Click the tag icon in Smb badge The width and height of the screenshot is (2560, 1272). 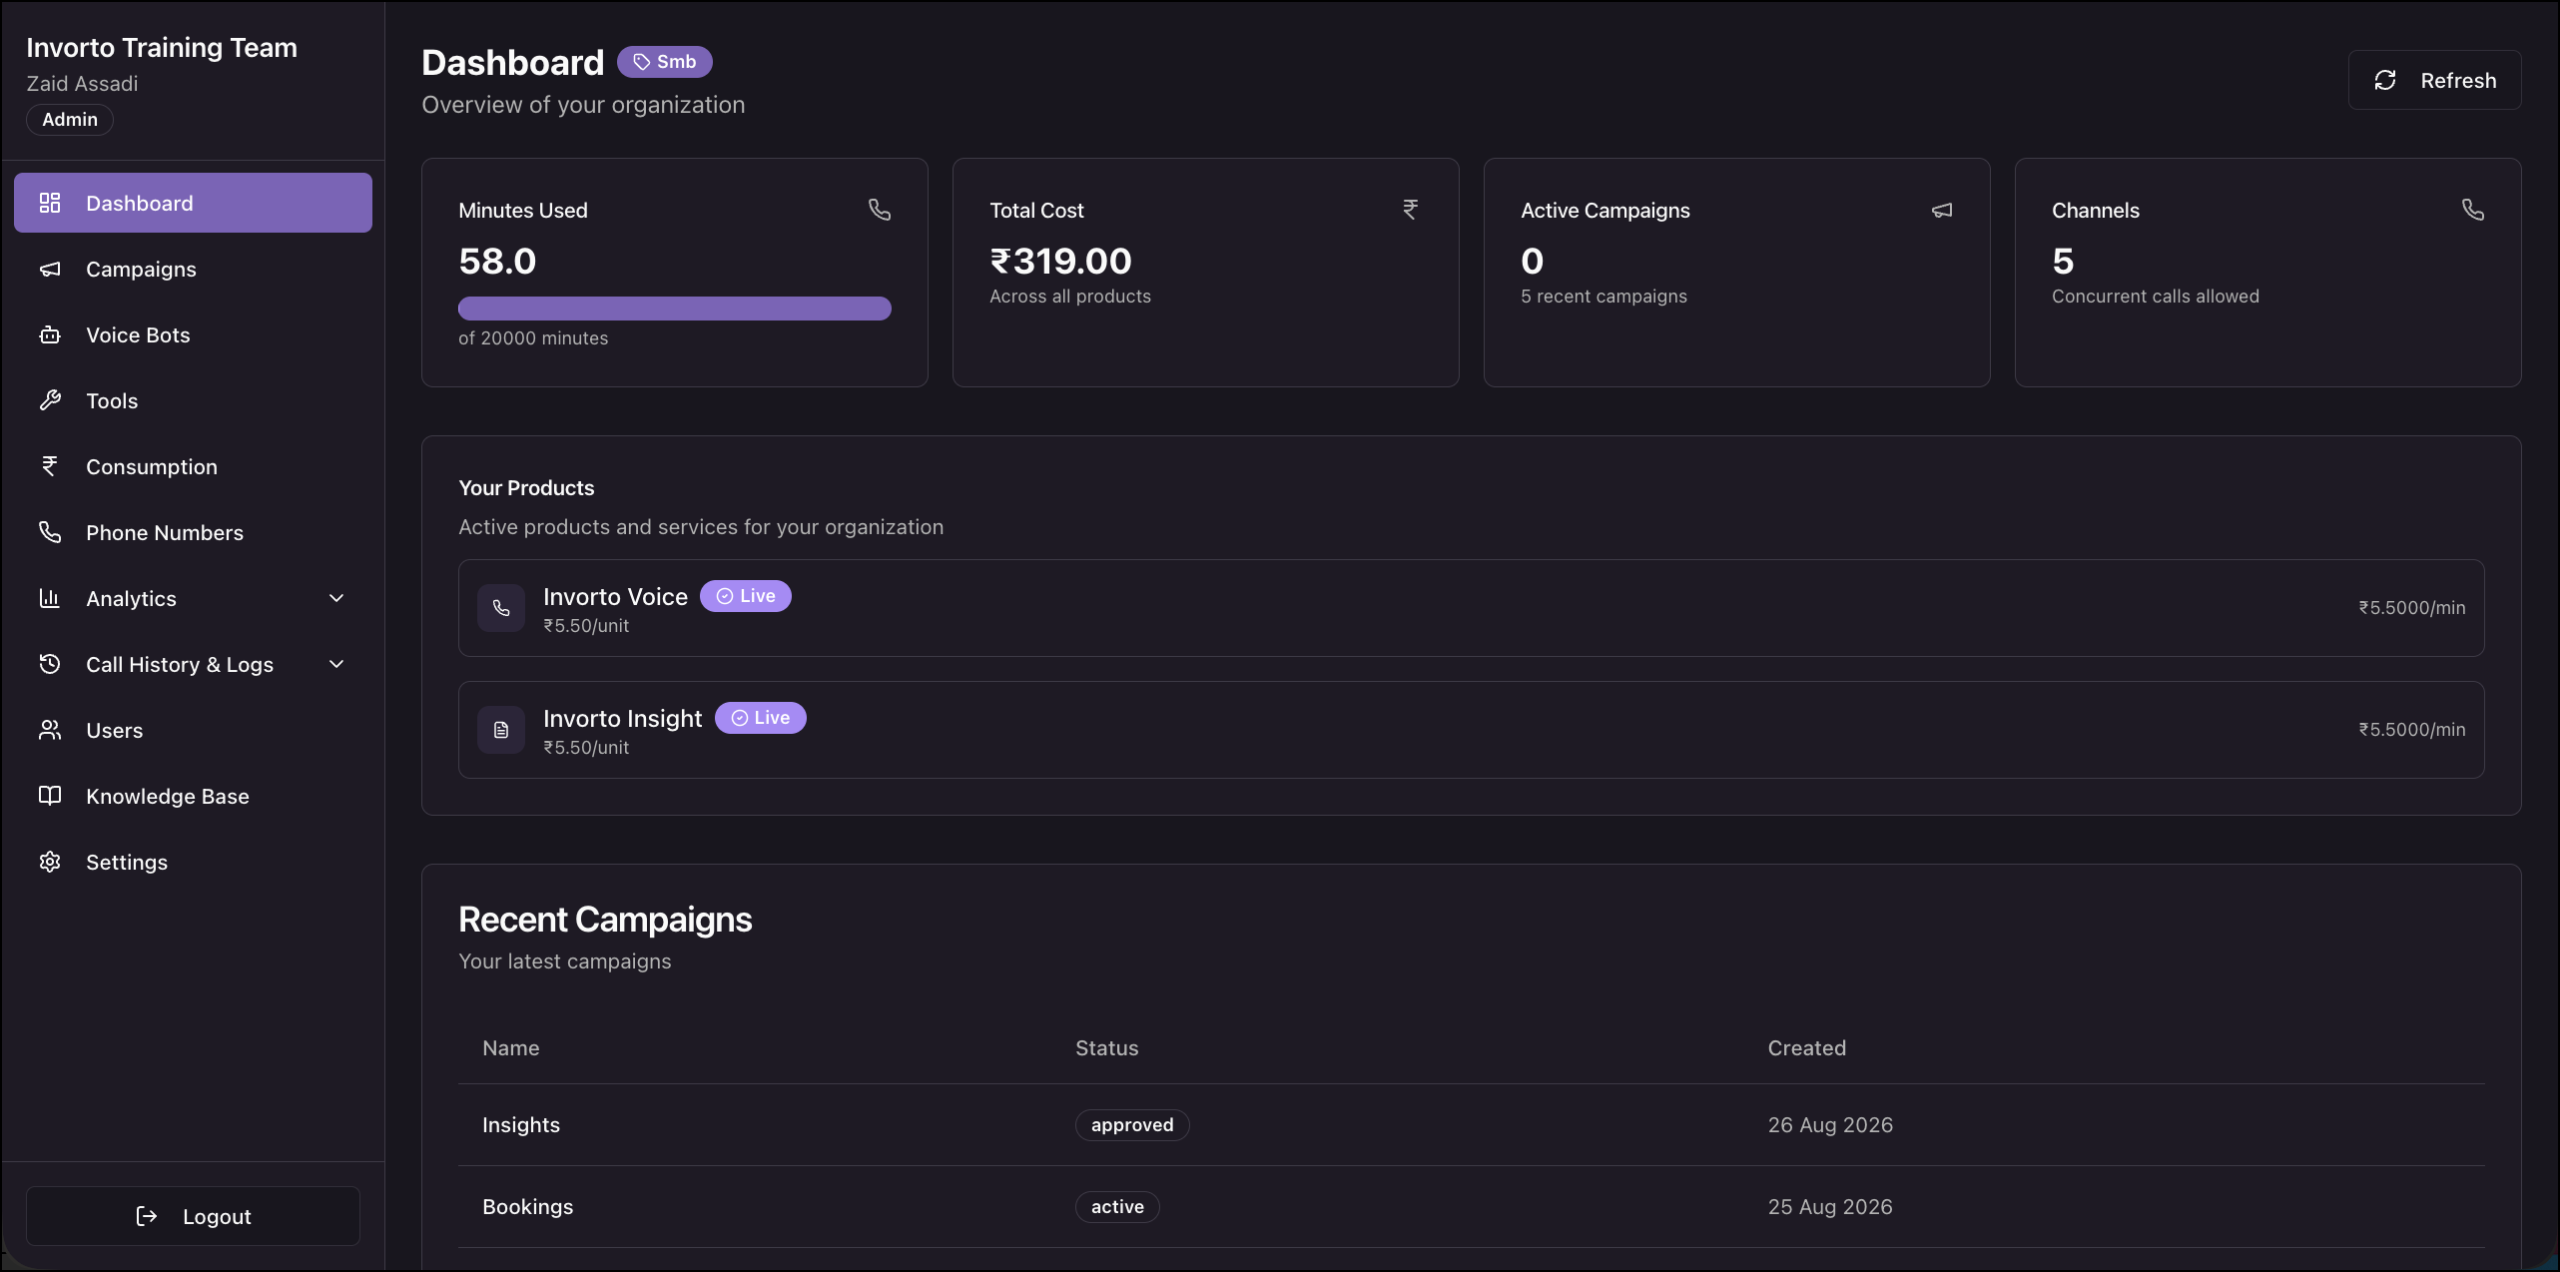click(x=642, y=62)
